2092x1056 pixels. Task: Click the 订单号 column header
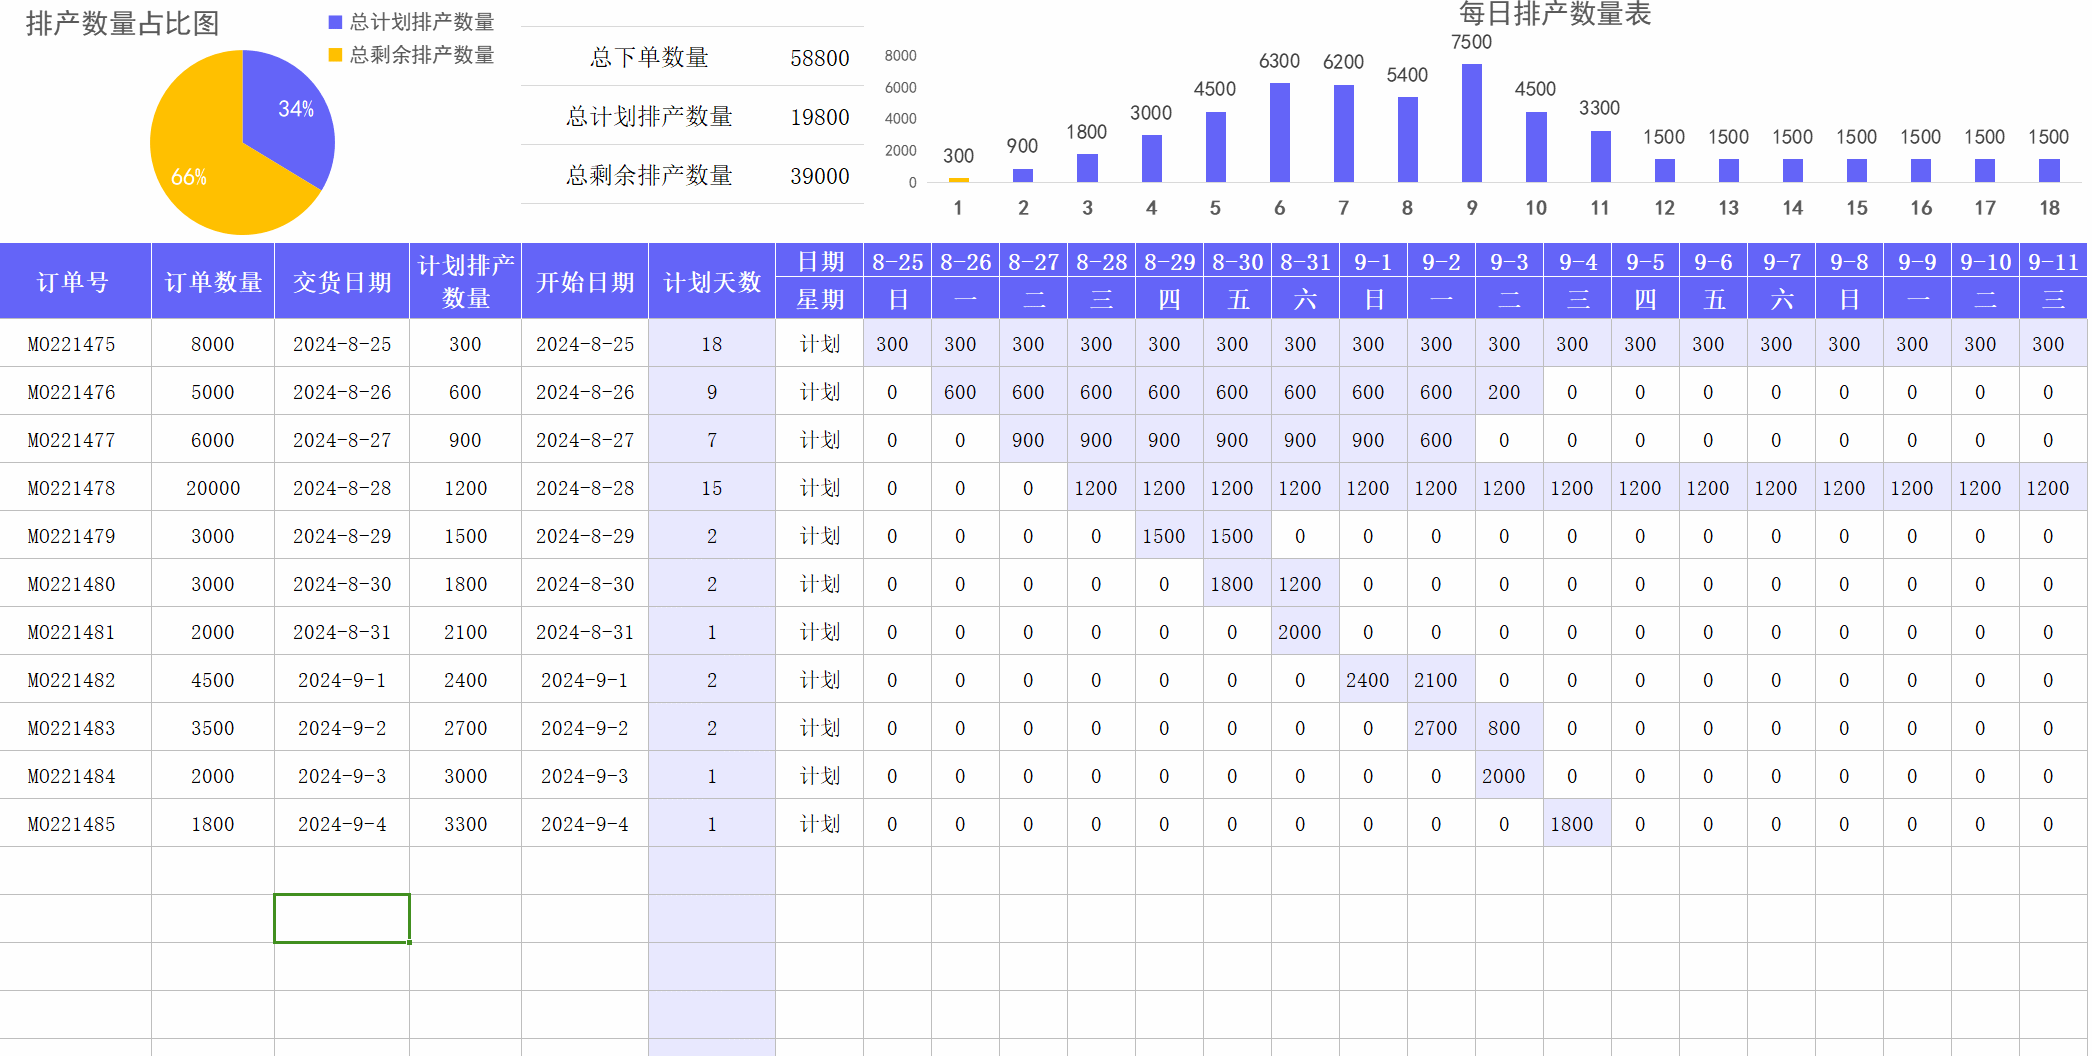click(75, 282)
